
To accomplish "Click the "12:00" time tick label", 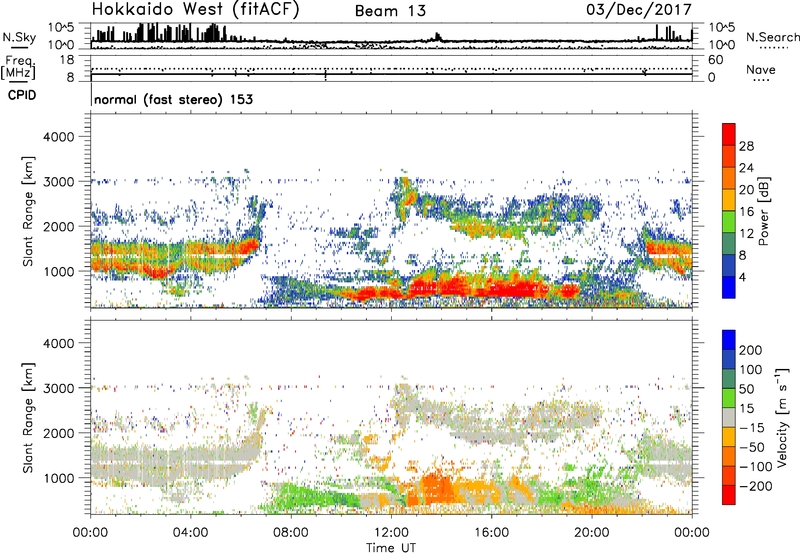I will coord(391,533).
